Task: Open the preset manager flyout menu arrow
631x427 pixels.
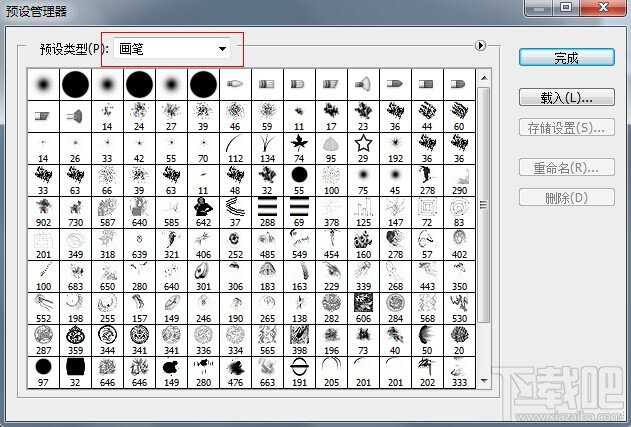Action: pyautogui.click(x=480, y=45)
